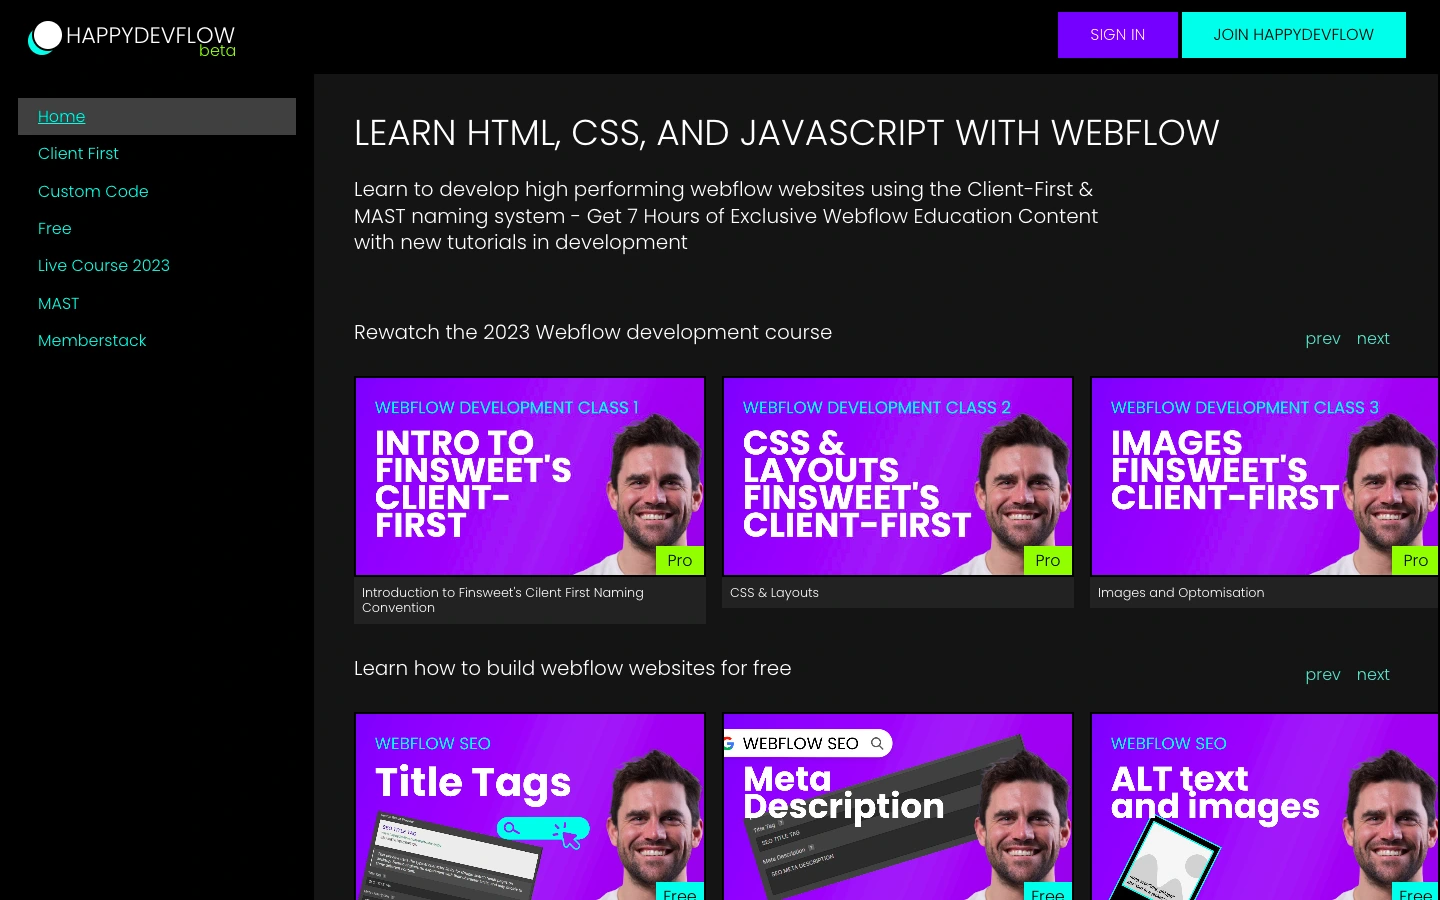Open the Meta Description SEO thumbnail
The width and height of the screenshot is (1440, 900).
coord(898,806)
